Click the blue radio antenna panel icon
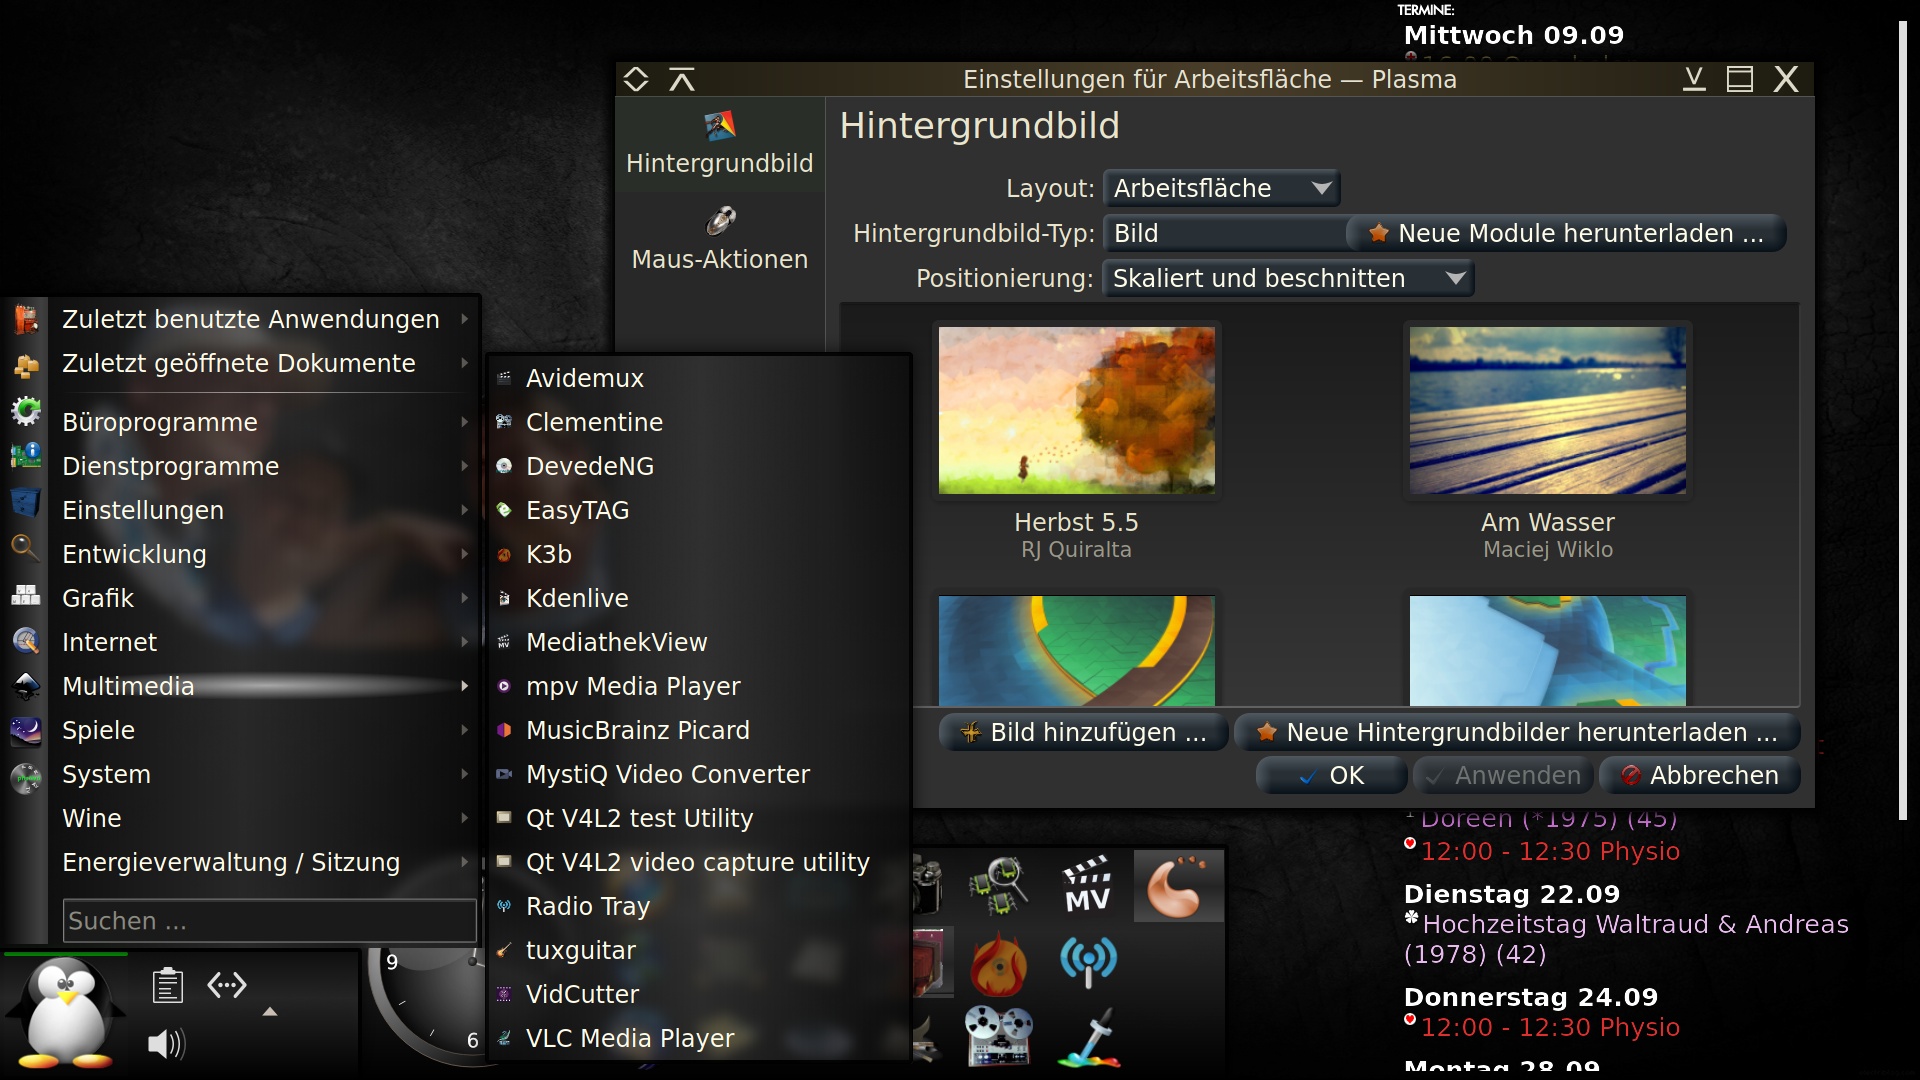 1088,962
